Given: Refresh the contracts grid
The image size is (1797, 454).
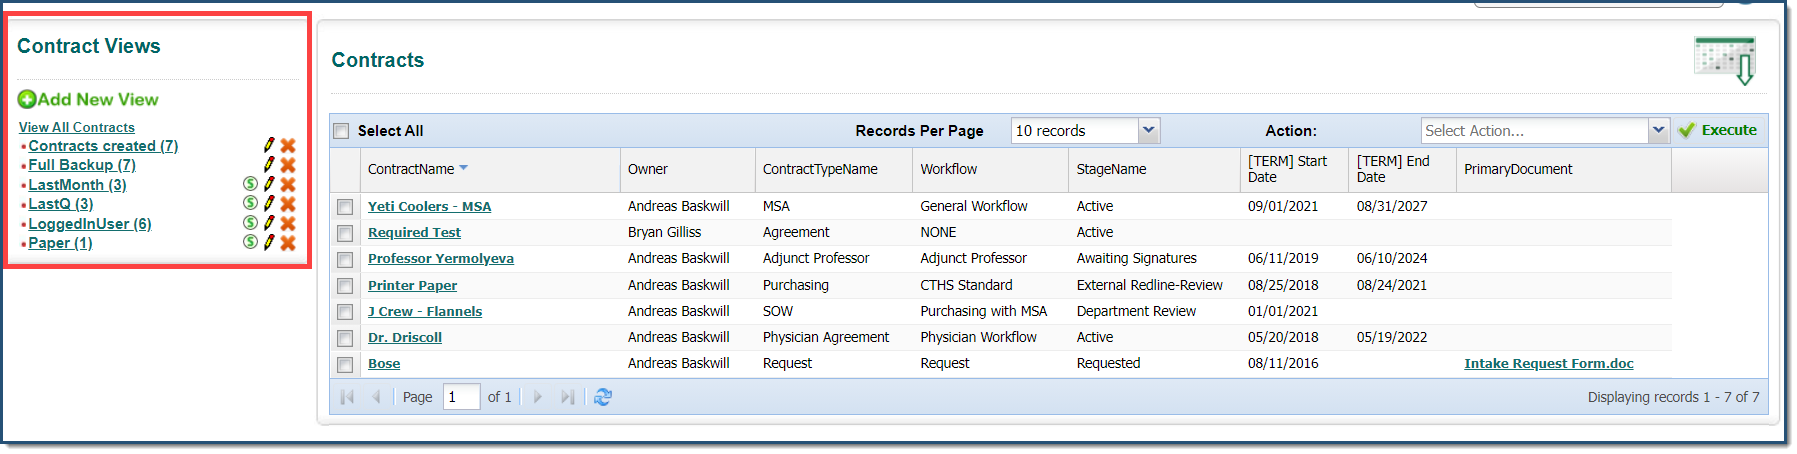Looking at the screenshot, I should (x=603, y=397).
